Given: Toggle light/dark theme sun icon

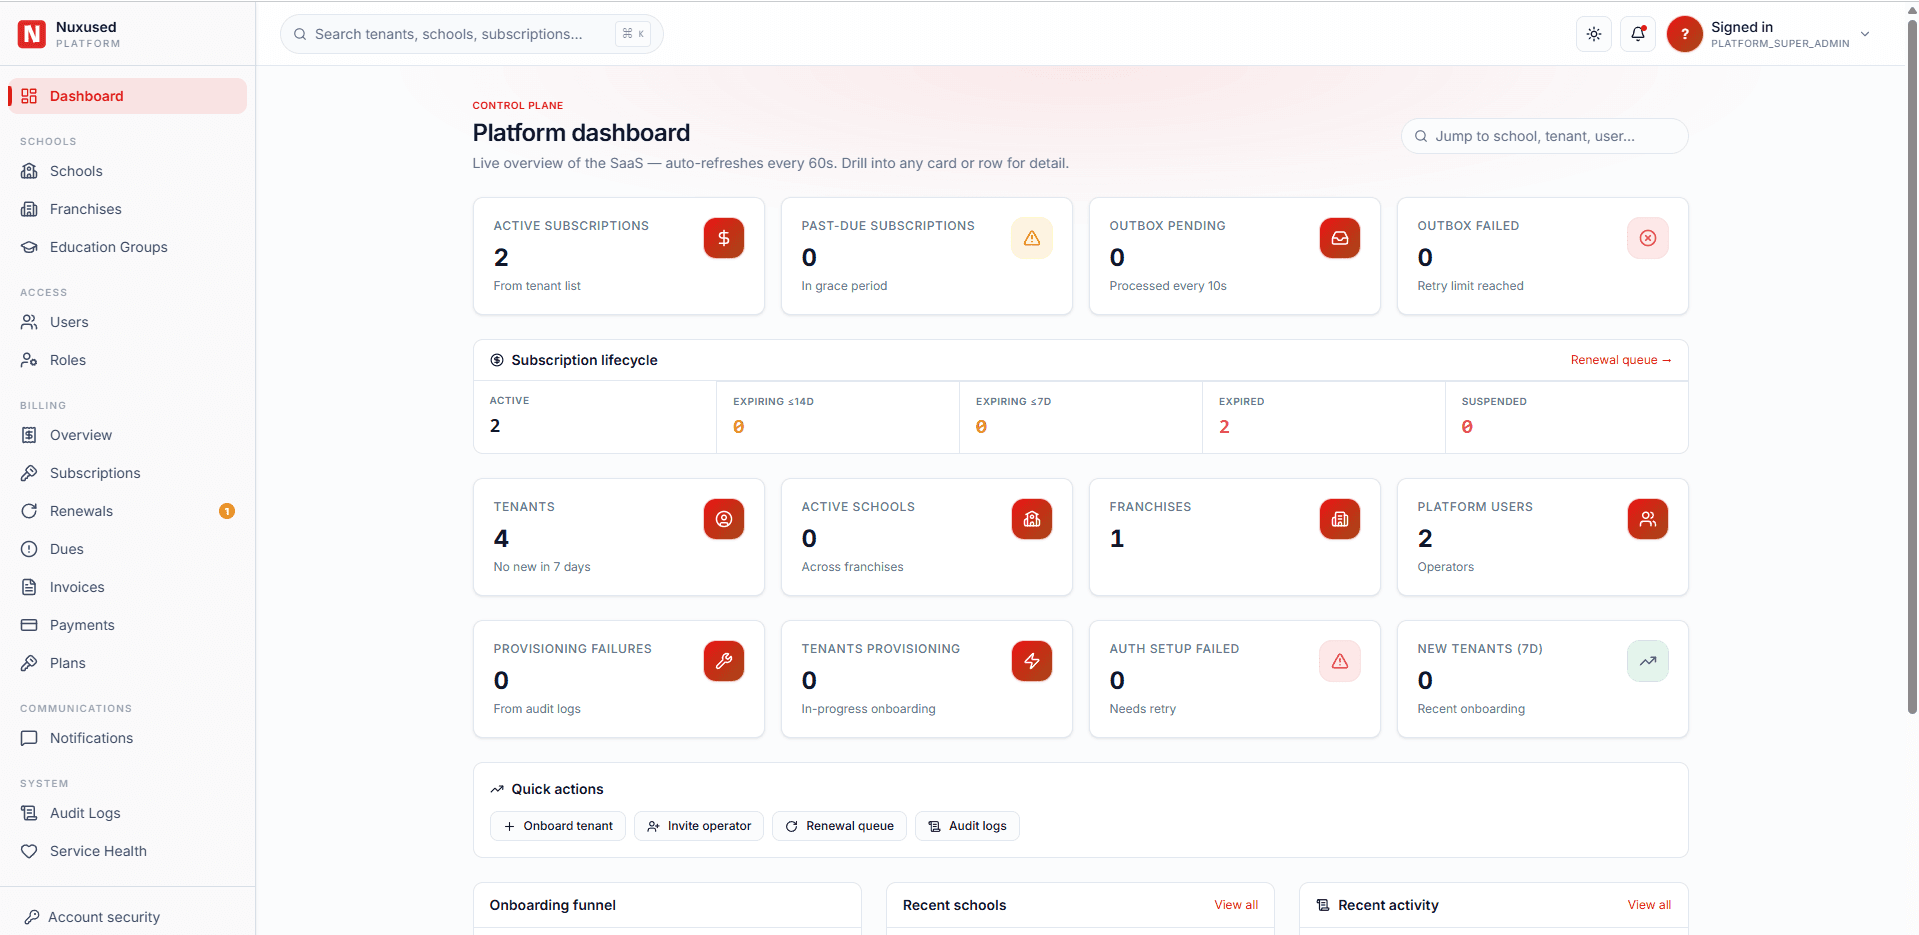Looking at the screenshot, I should click(x=1594, y=34).
